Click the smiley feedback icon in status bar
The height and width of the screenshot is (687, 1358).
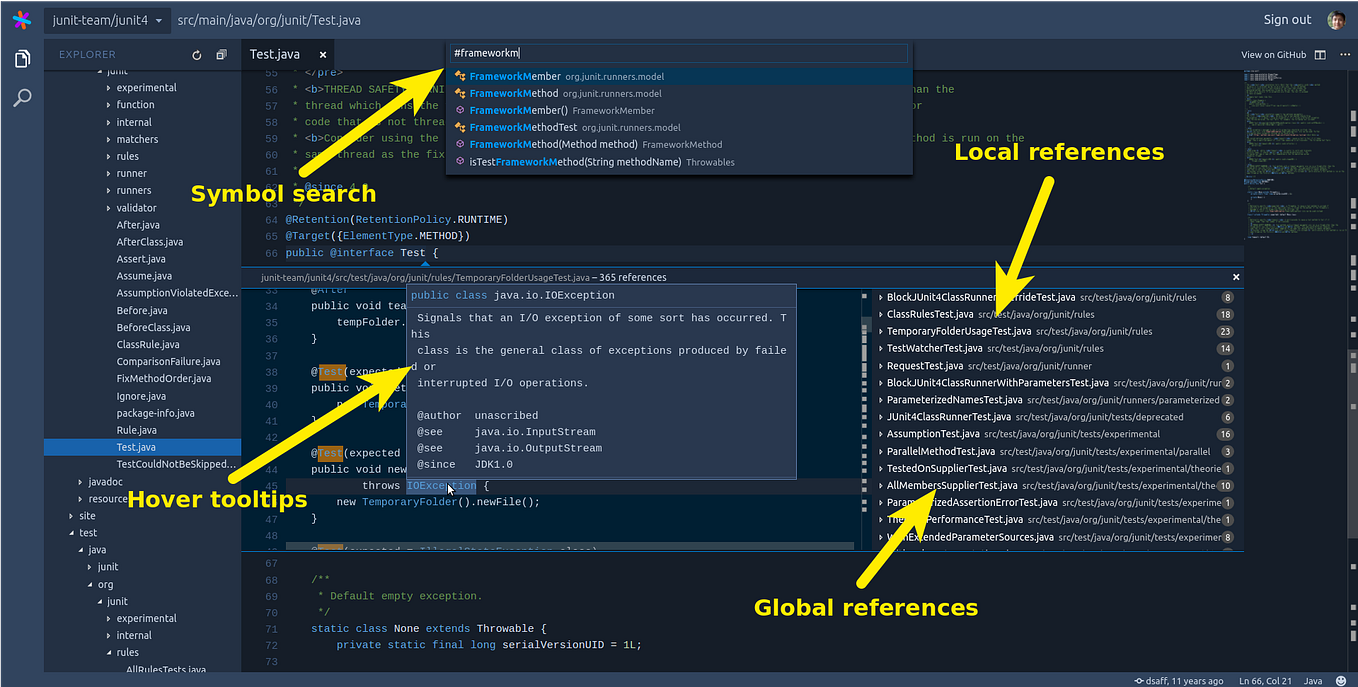tap(1341, 680)
